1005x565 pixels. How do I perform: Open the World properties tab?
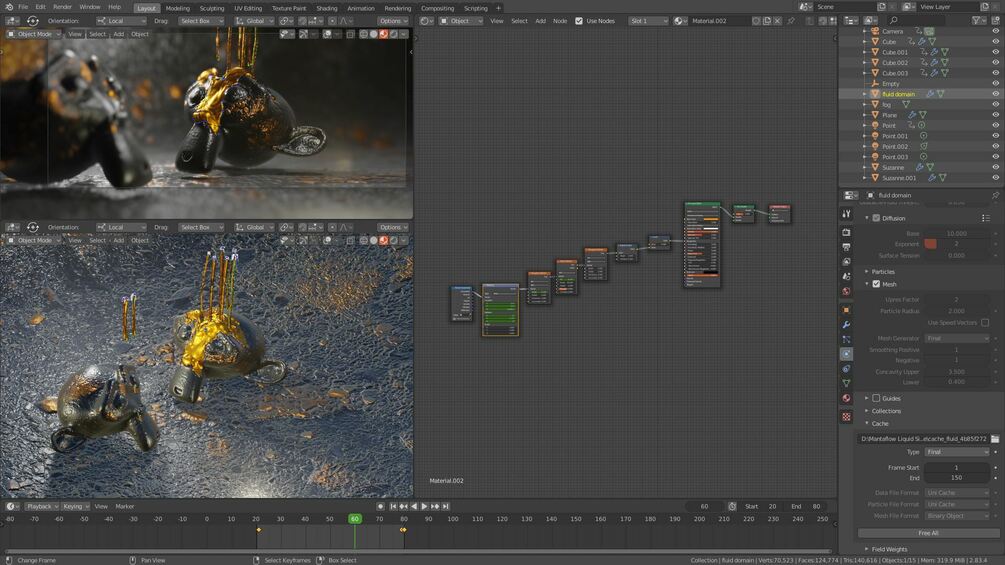point(846,291)
